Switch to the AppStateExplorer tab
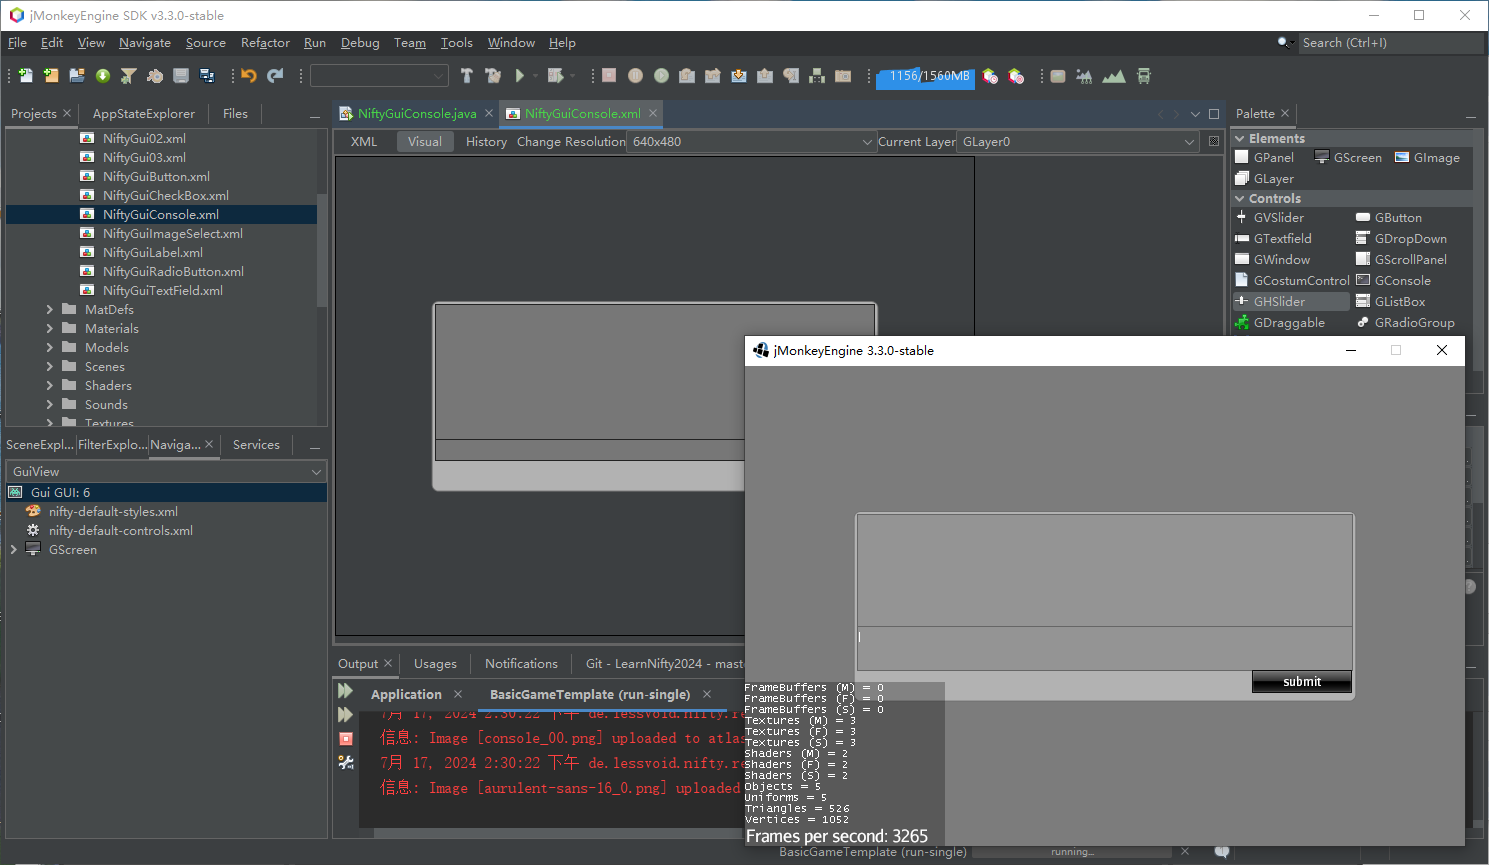This screenshot has width=1489, height=865. (144, 114)
